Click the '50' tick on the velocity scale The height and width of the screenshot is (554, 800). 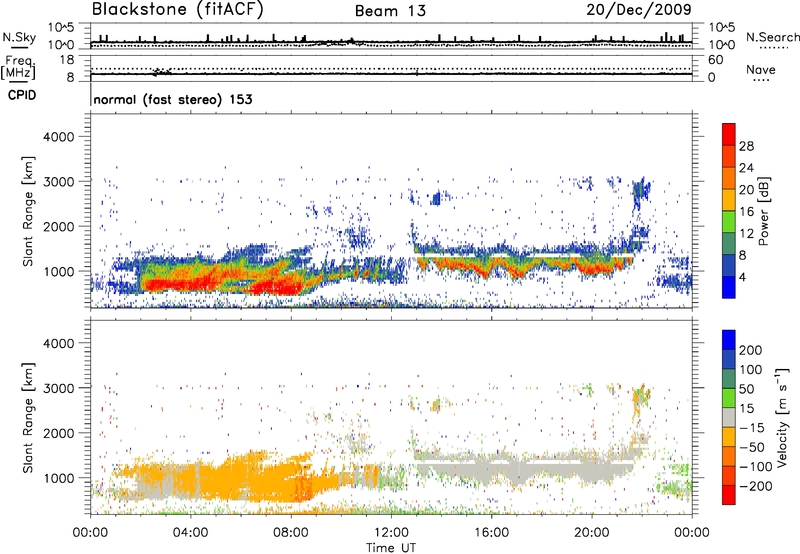(746, 389)
